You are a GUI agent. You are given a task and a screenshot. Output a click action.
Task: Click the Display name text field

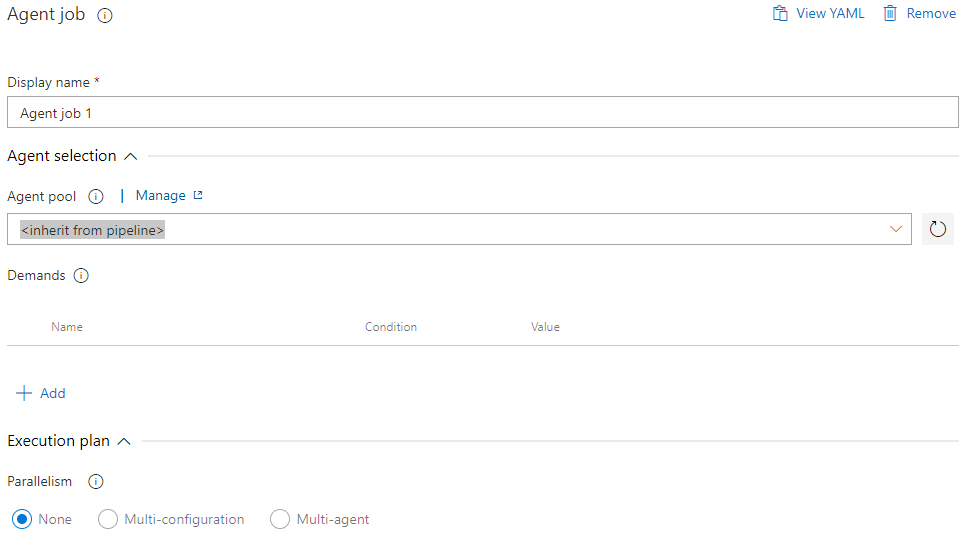(482, 113)
